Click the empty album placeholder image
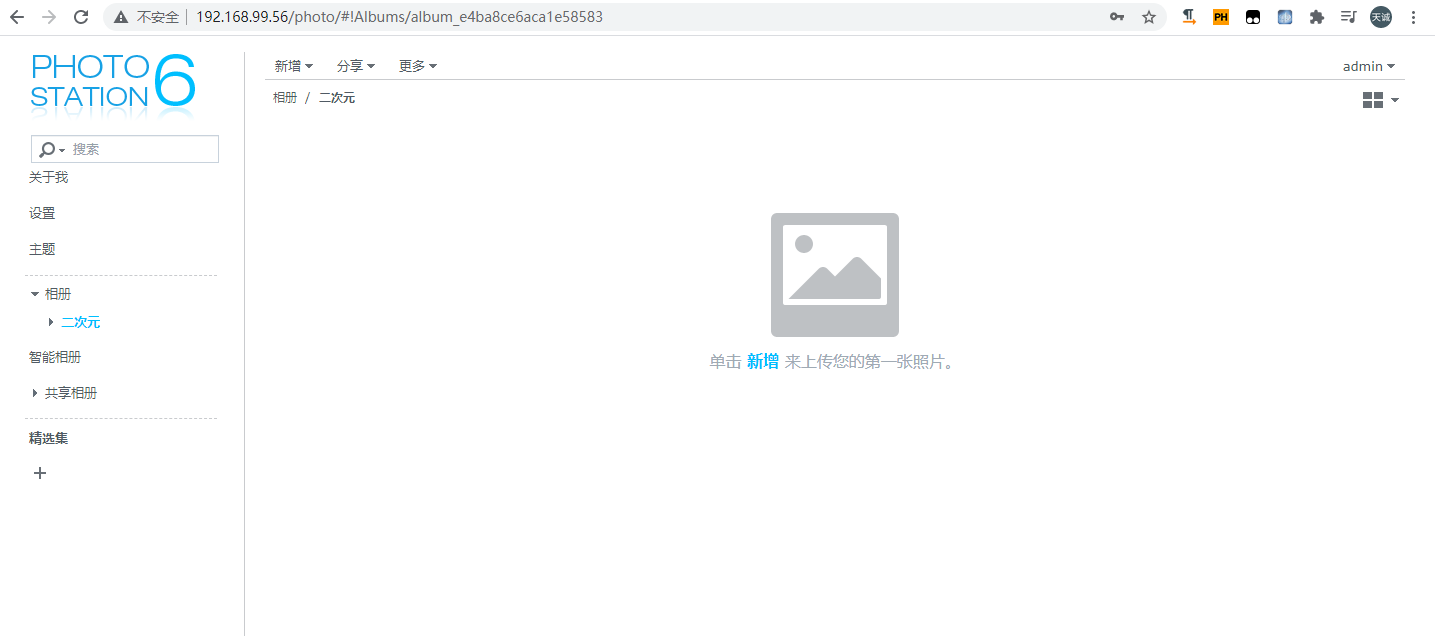The height and width of the screenshot is (636, 1435). coord(834,274)
